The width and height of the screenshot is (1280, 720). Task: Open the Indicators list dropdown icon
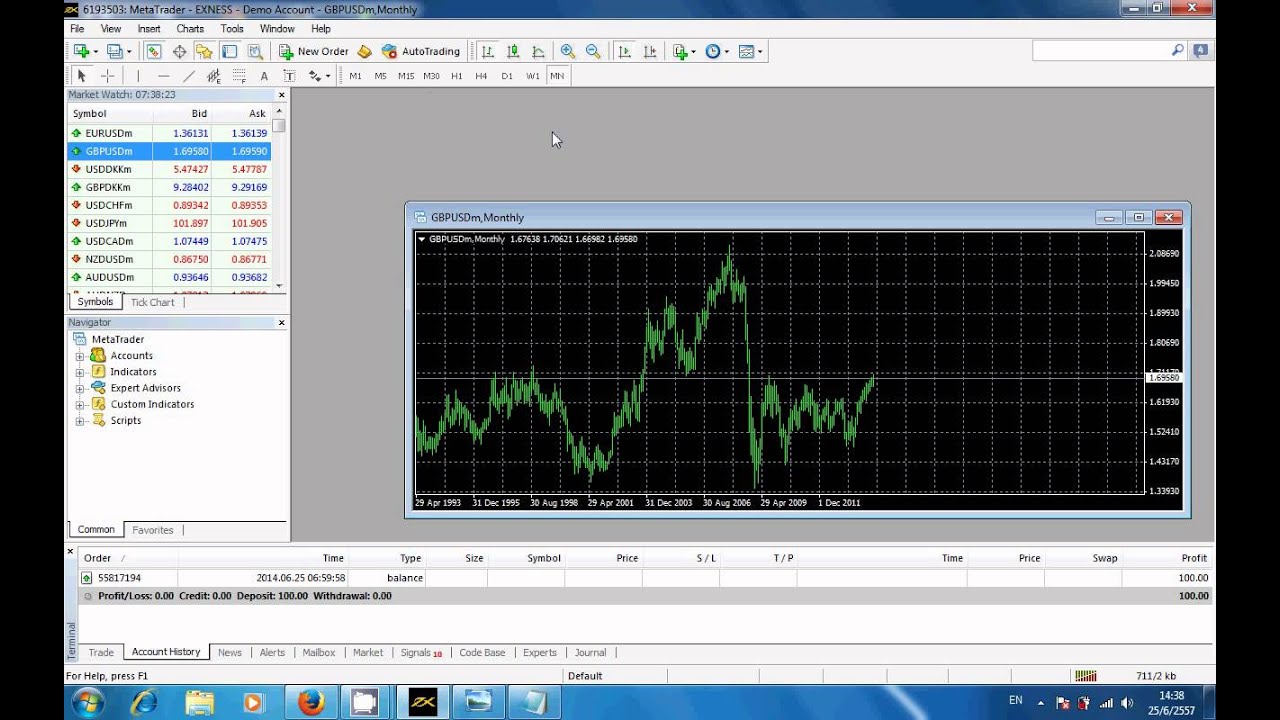click(x=684, y=51)
